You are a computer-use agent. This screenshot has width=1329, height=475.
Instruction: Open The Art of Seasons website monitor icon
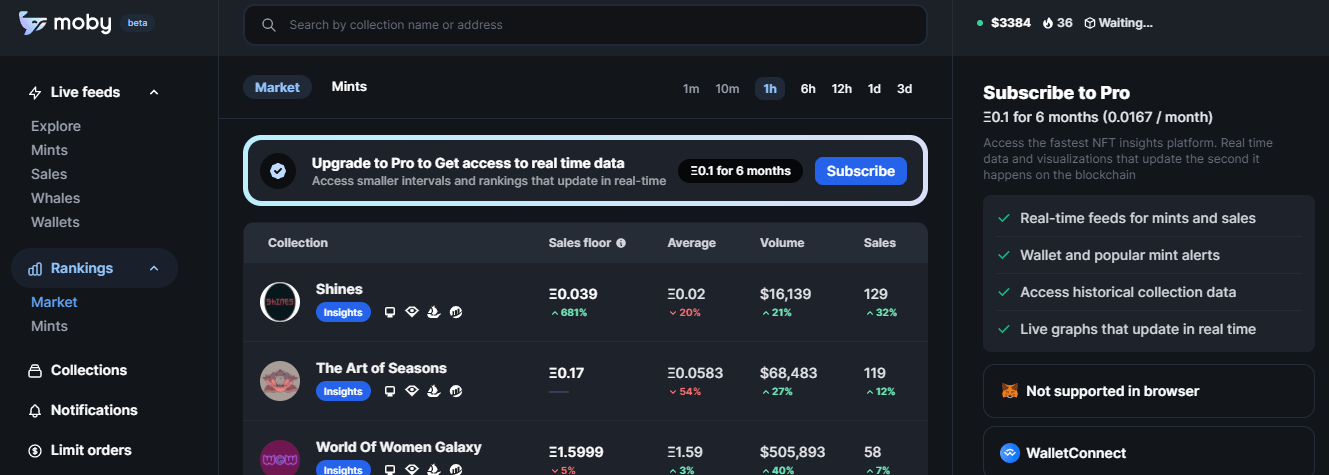[390, 392]
